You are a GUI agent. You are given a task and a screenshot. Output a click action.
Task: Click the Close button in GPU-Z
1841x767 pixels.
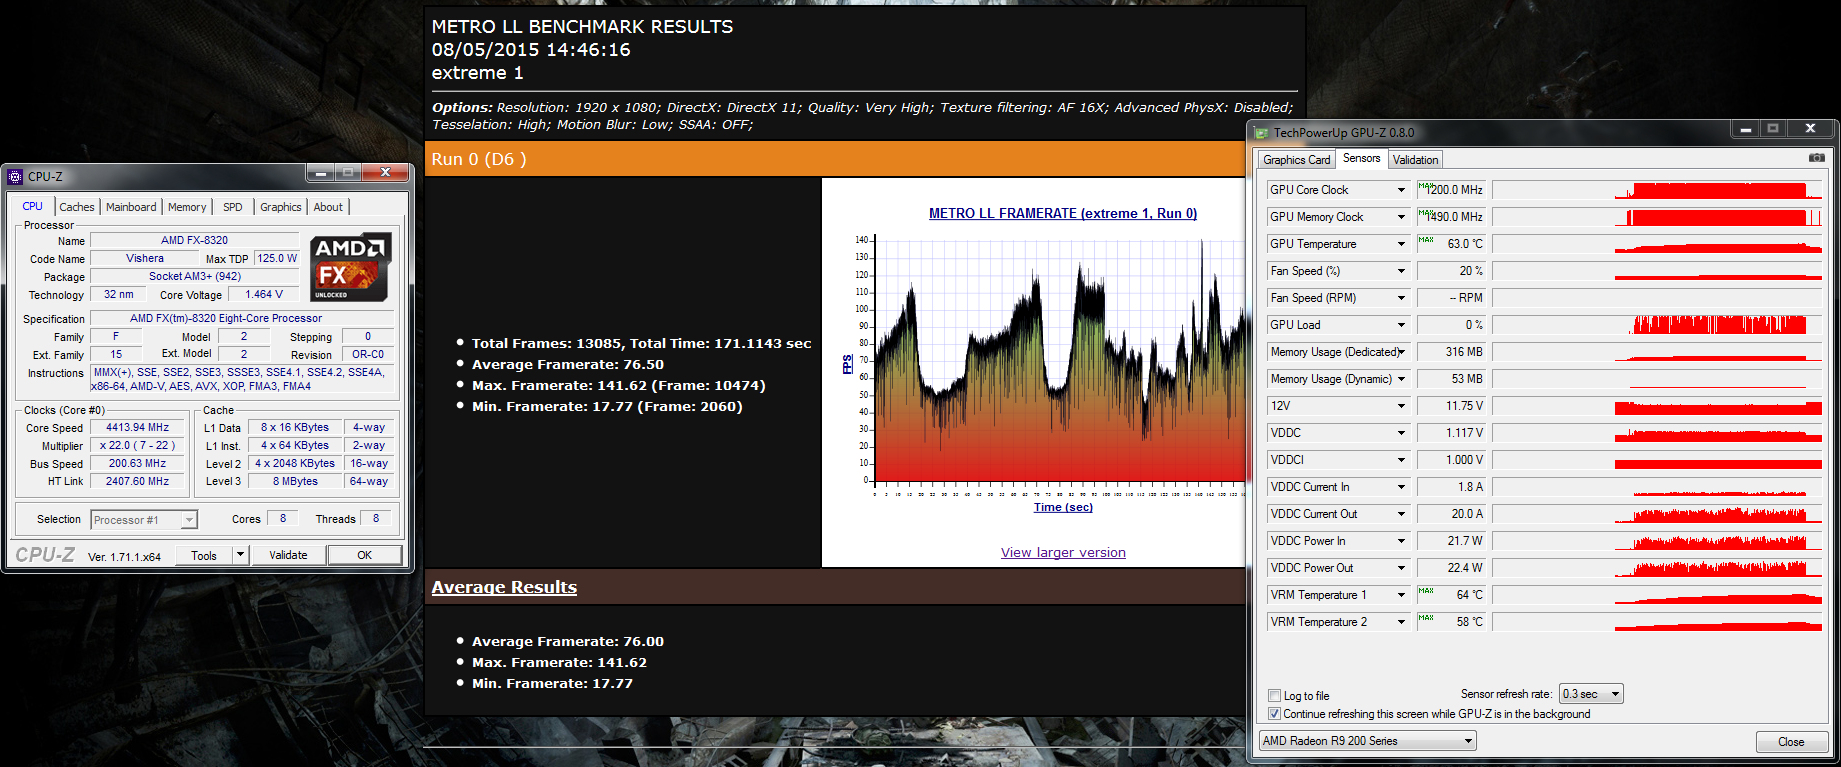click(1791, 742)
